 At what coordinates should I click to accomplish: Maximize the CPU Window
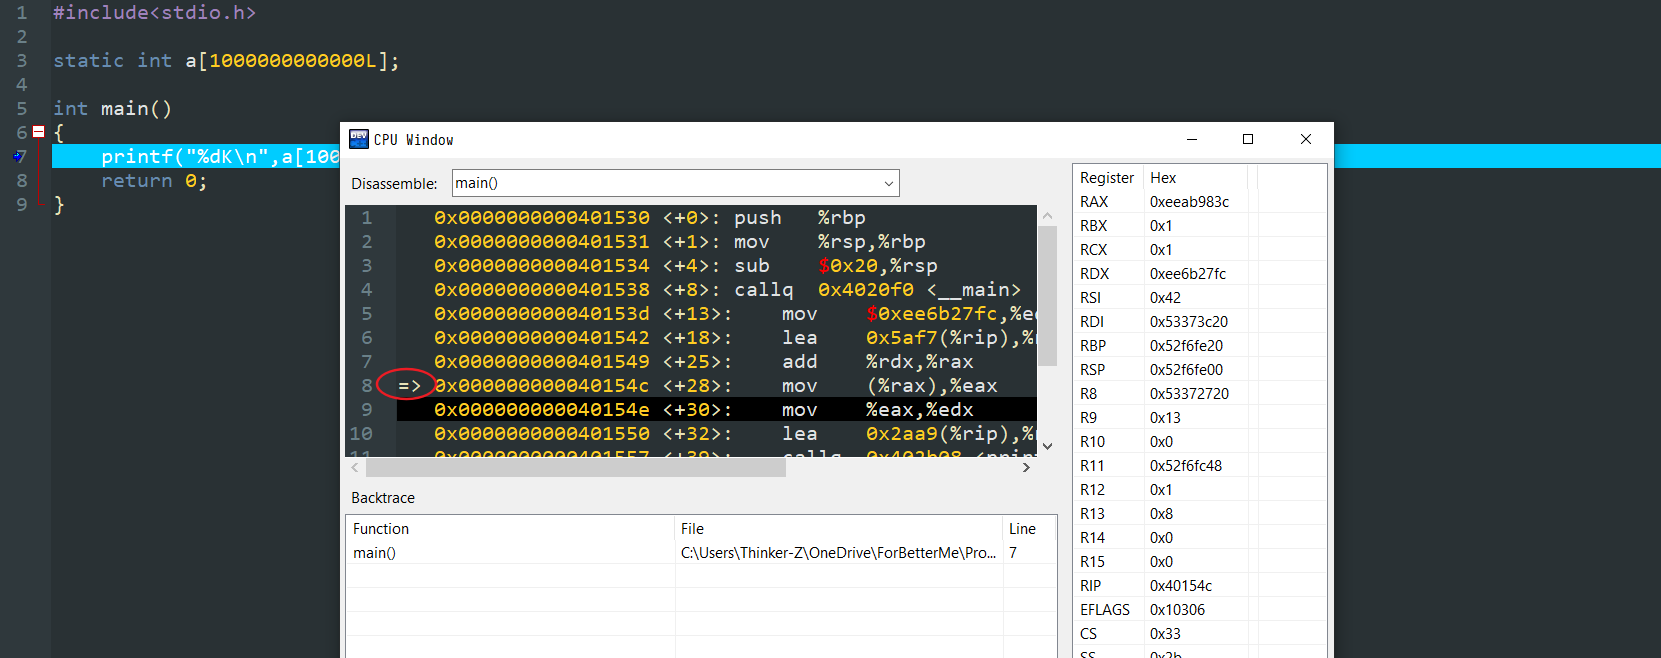pos(1248,139)
